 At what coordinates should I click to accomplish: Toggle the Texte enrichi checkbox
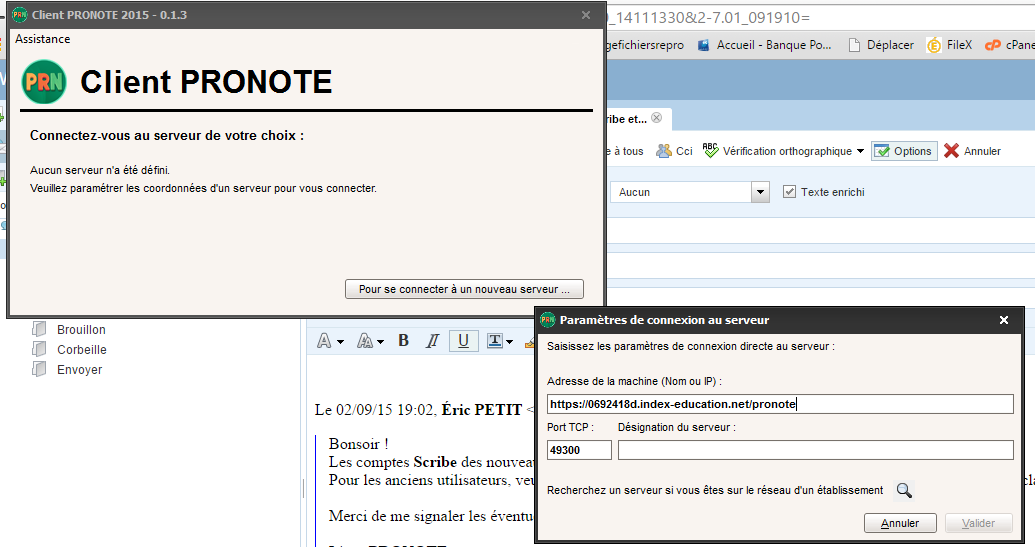point(789,192)
